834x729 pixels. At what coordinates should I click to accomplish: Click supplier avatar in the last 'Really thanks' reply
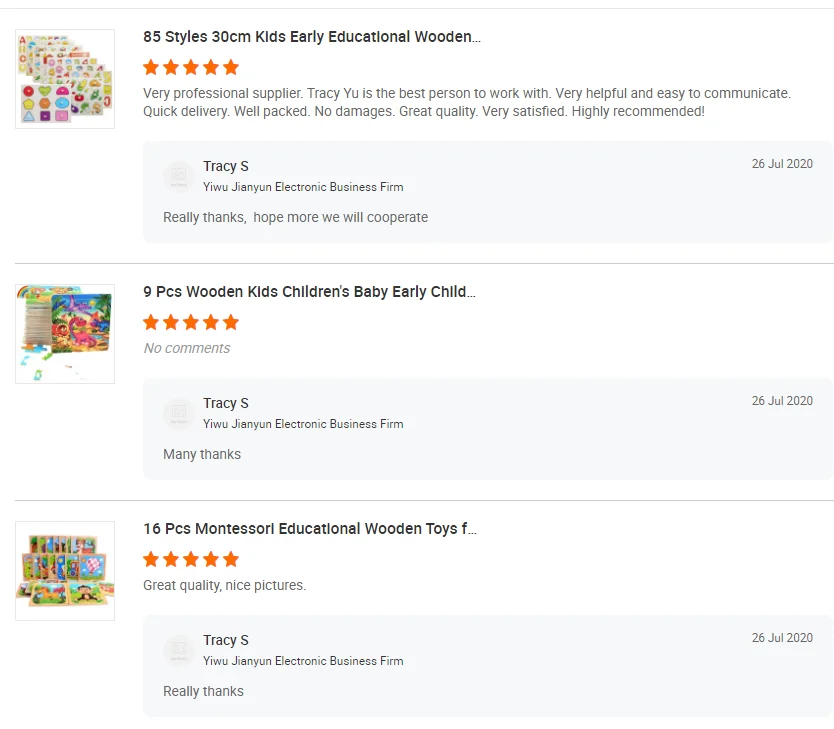click(179, 650)
